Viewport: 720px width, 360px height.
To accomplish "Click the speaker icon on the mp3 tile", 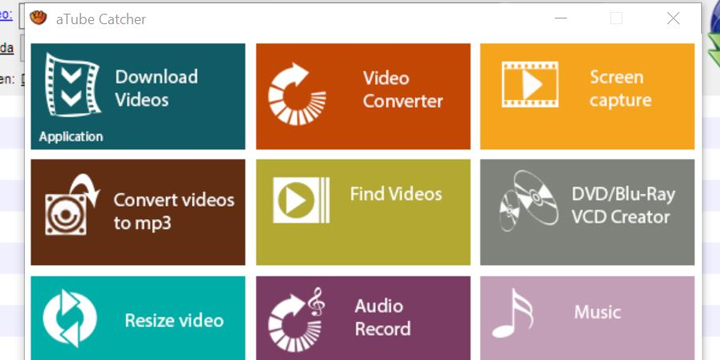I will tap(72, 204).
